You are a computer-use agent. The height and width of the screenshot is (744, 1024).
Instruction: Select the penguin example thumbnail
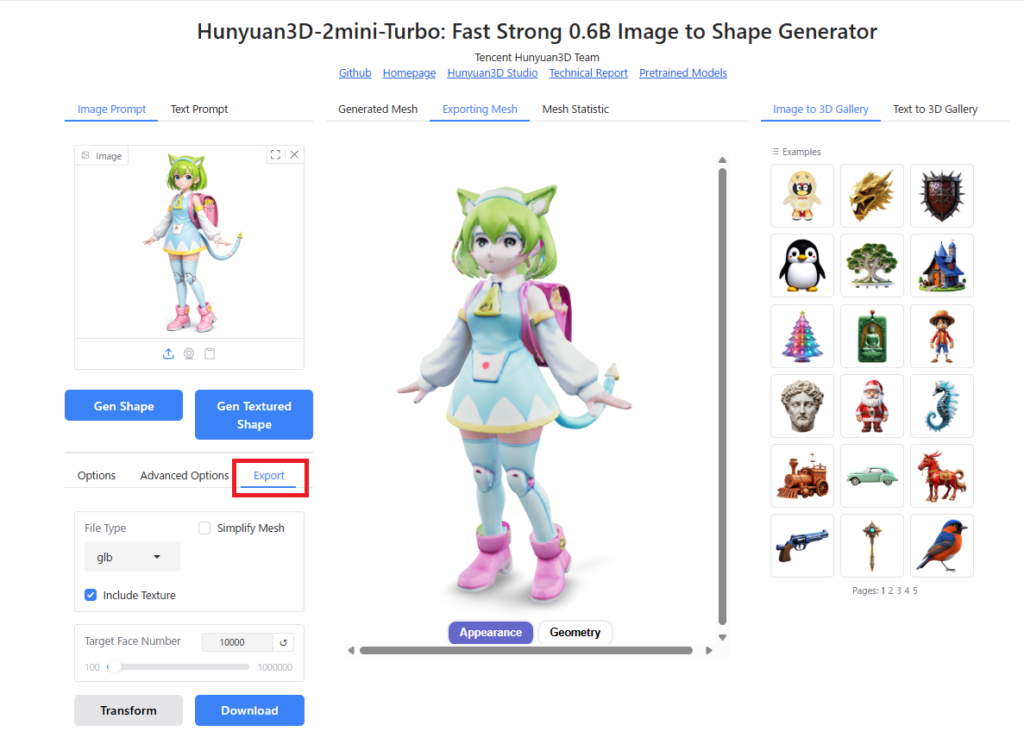click(x=803, y=266)
